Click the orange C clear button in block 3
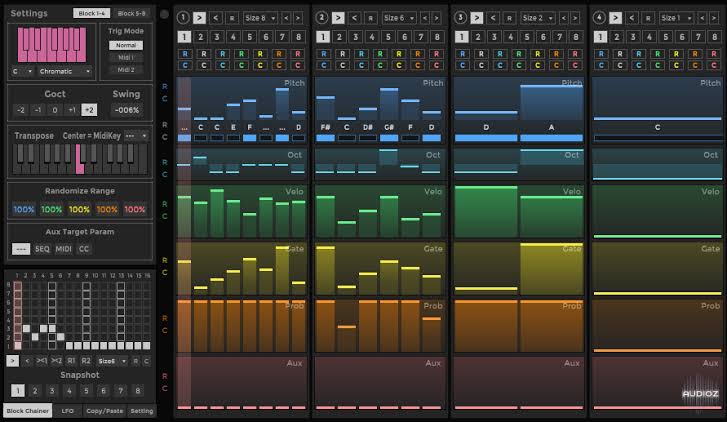 [556, 65]
